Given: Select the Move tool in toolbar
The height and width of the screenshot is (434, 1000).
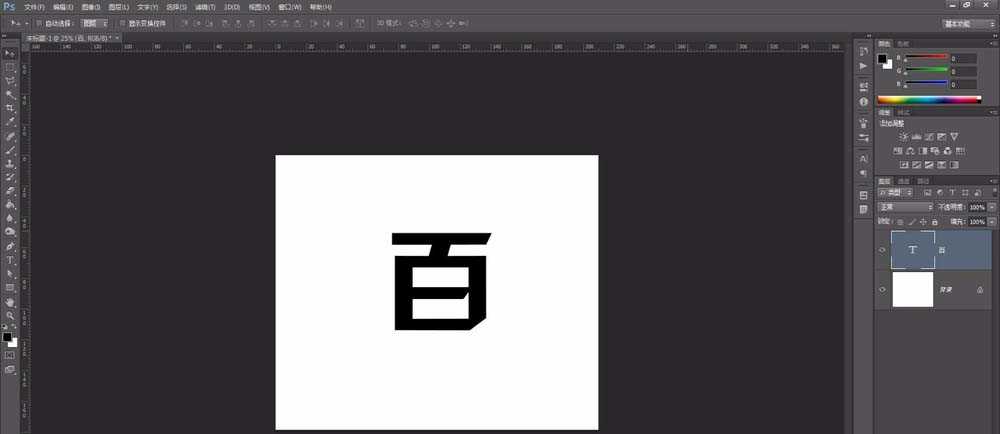Looking at the screenshot, I should tap(10, 53).
